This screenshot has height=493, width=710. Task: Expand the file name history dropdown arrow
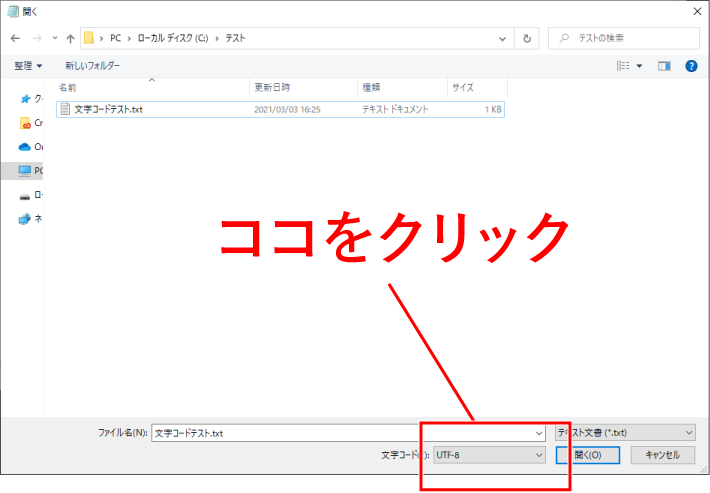(539, 433)
